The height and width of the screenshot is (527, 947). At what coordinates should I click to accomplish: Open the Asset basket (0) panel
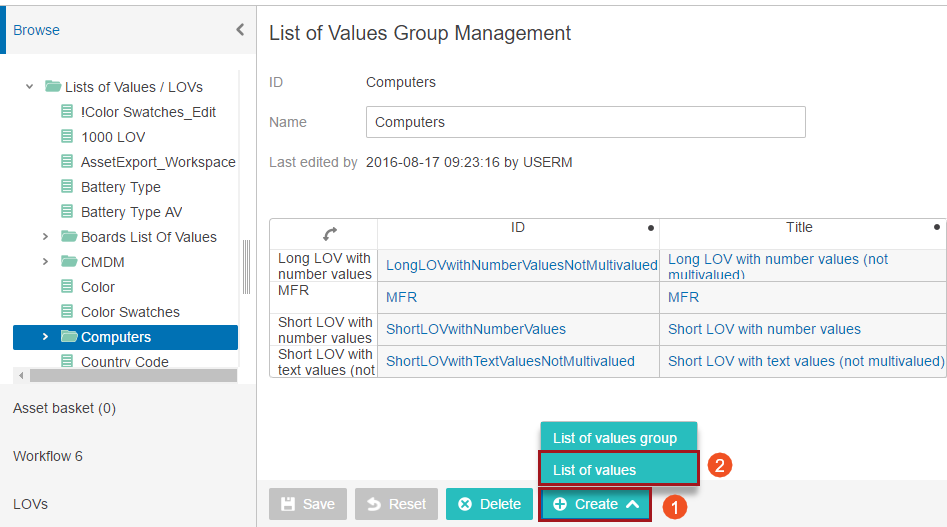pos(65,408)
